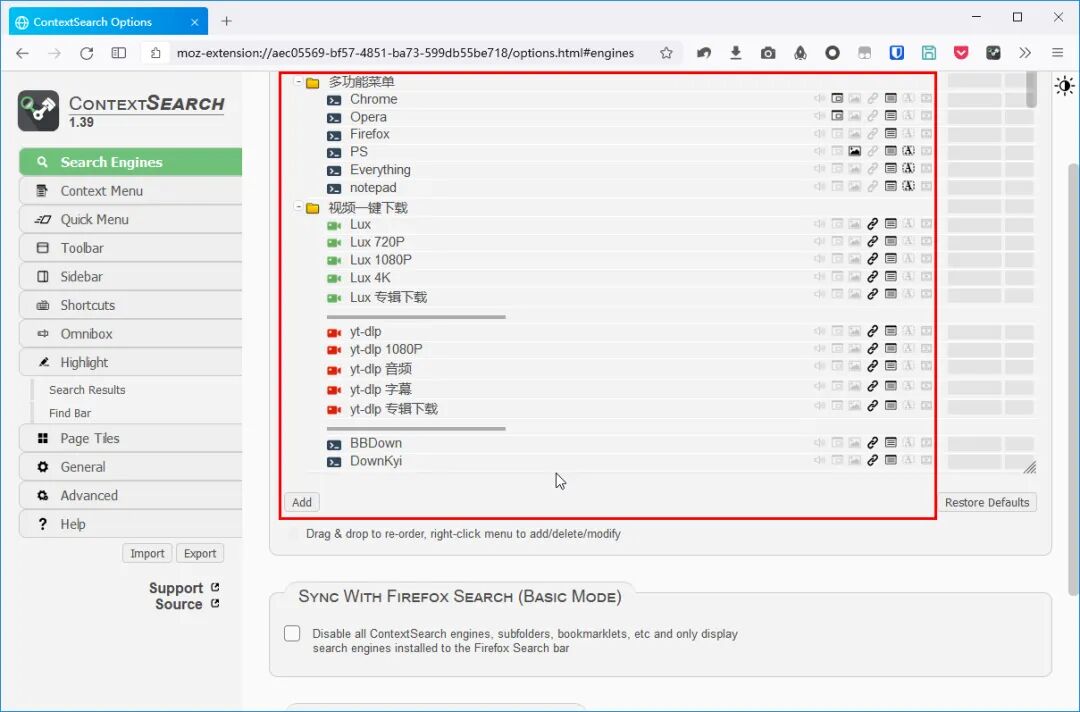Click the rocket extension icon
The height and width of the screenshot is (712, 1080).
[800, 53]
